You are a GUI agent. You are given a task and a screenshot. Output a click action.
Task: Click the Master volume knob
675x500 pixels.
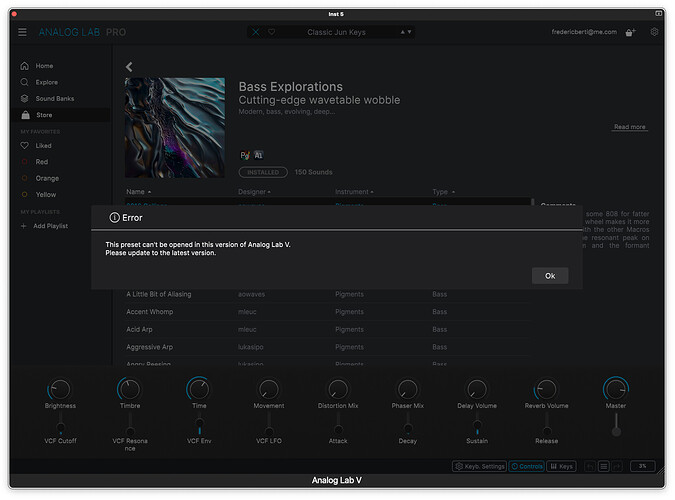[x=616, y=388]
